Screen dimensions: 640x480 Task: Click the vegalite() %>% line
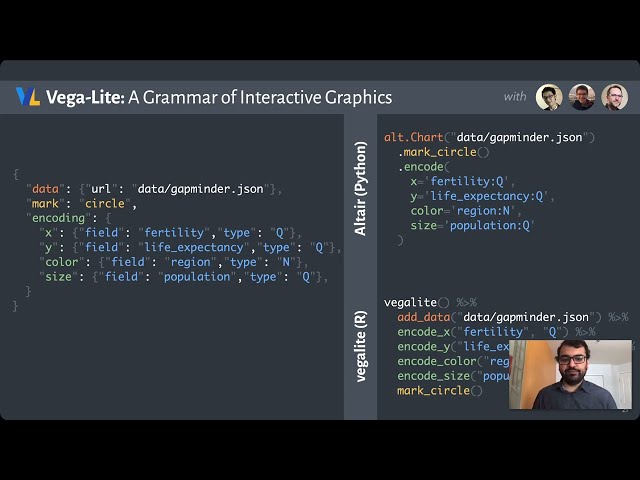click(x=430, y=303)
